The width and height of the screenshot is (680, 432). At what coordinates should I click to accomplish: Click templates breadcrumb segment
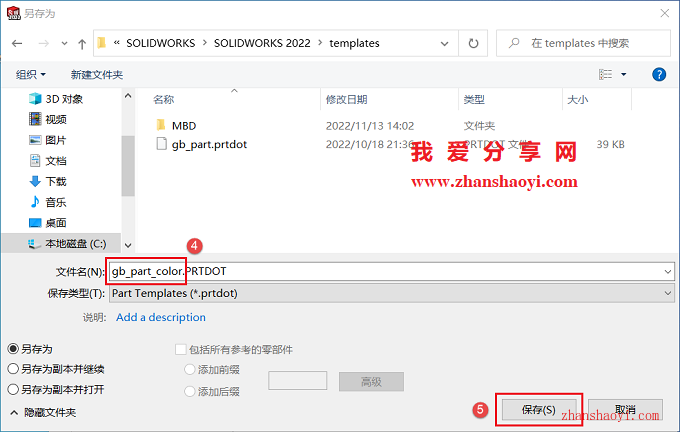tap(354, 43)
